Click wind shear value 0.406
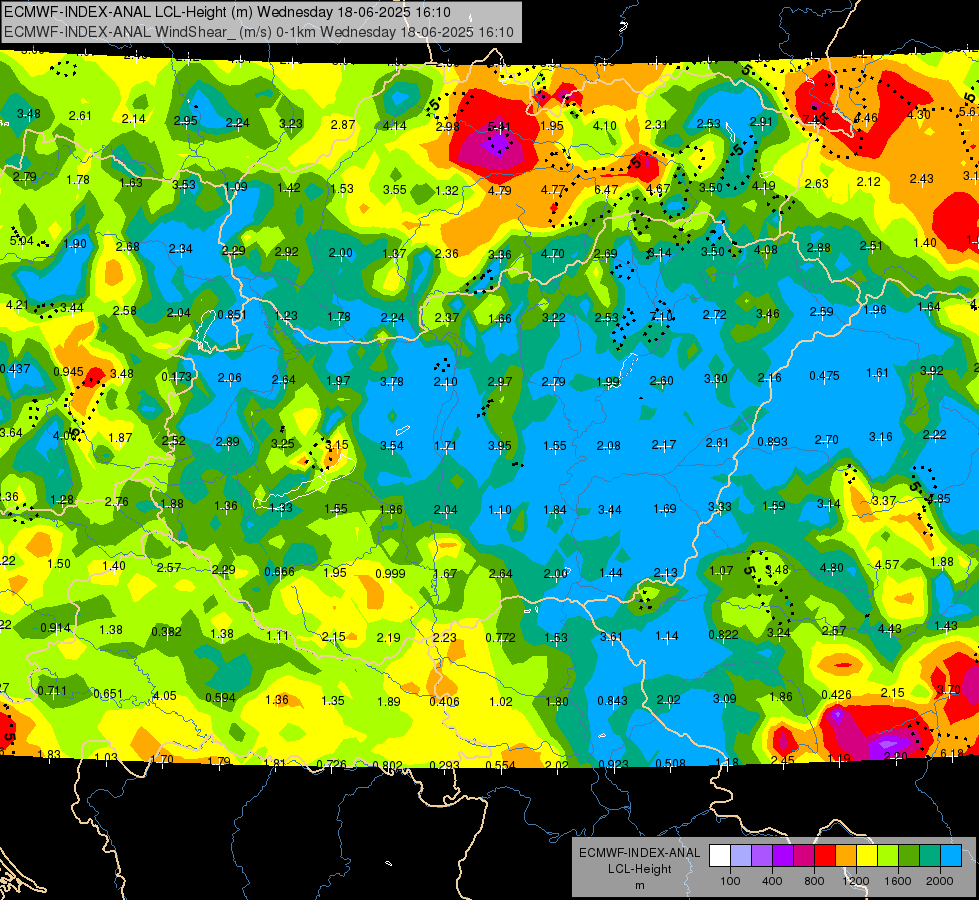The height and width of the screenshot is (900, 979). 444,701
